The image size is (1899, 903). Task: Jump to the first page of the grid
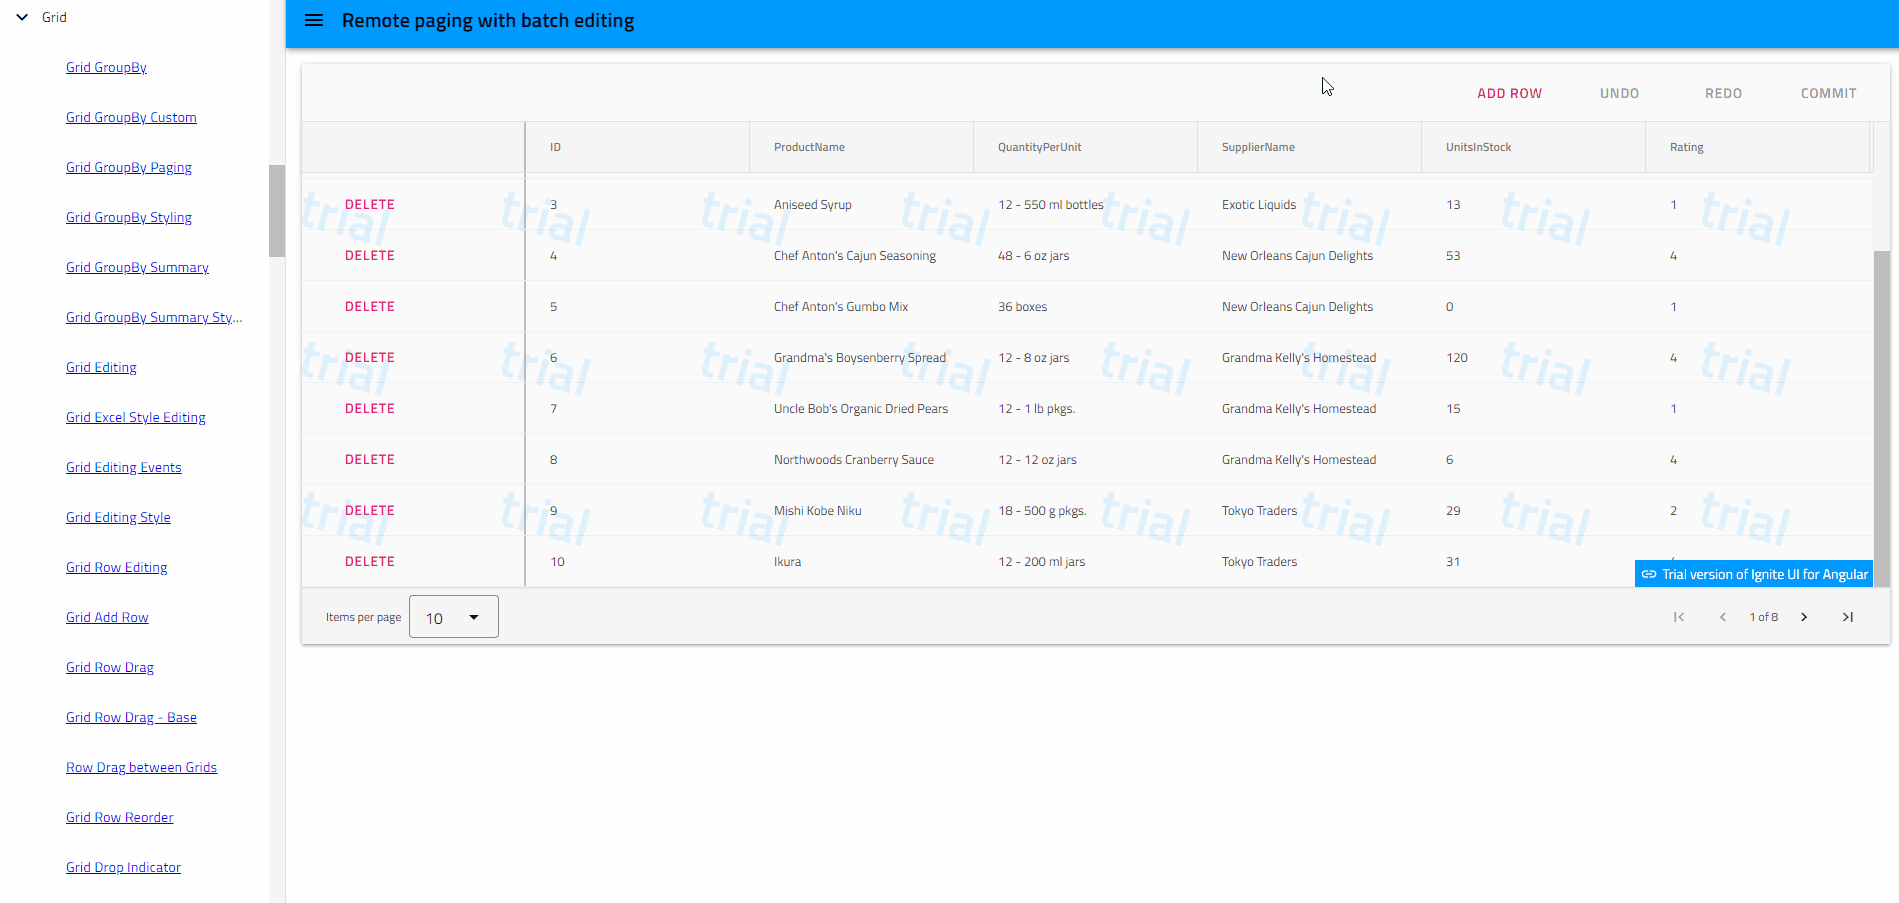[1679, 617]
